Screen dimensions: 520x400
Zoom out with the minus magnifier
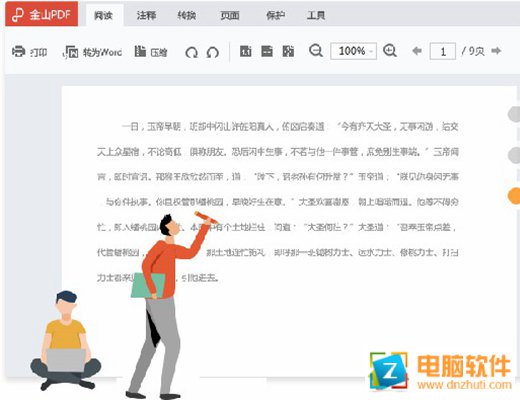[316, 51]
